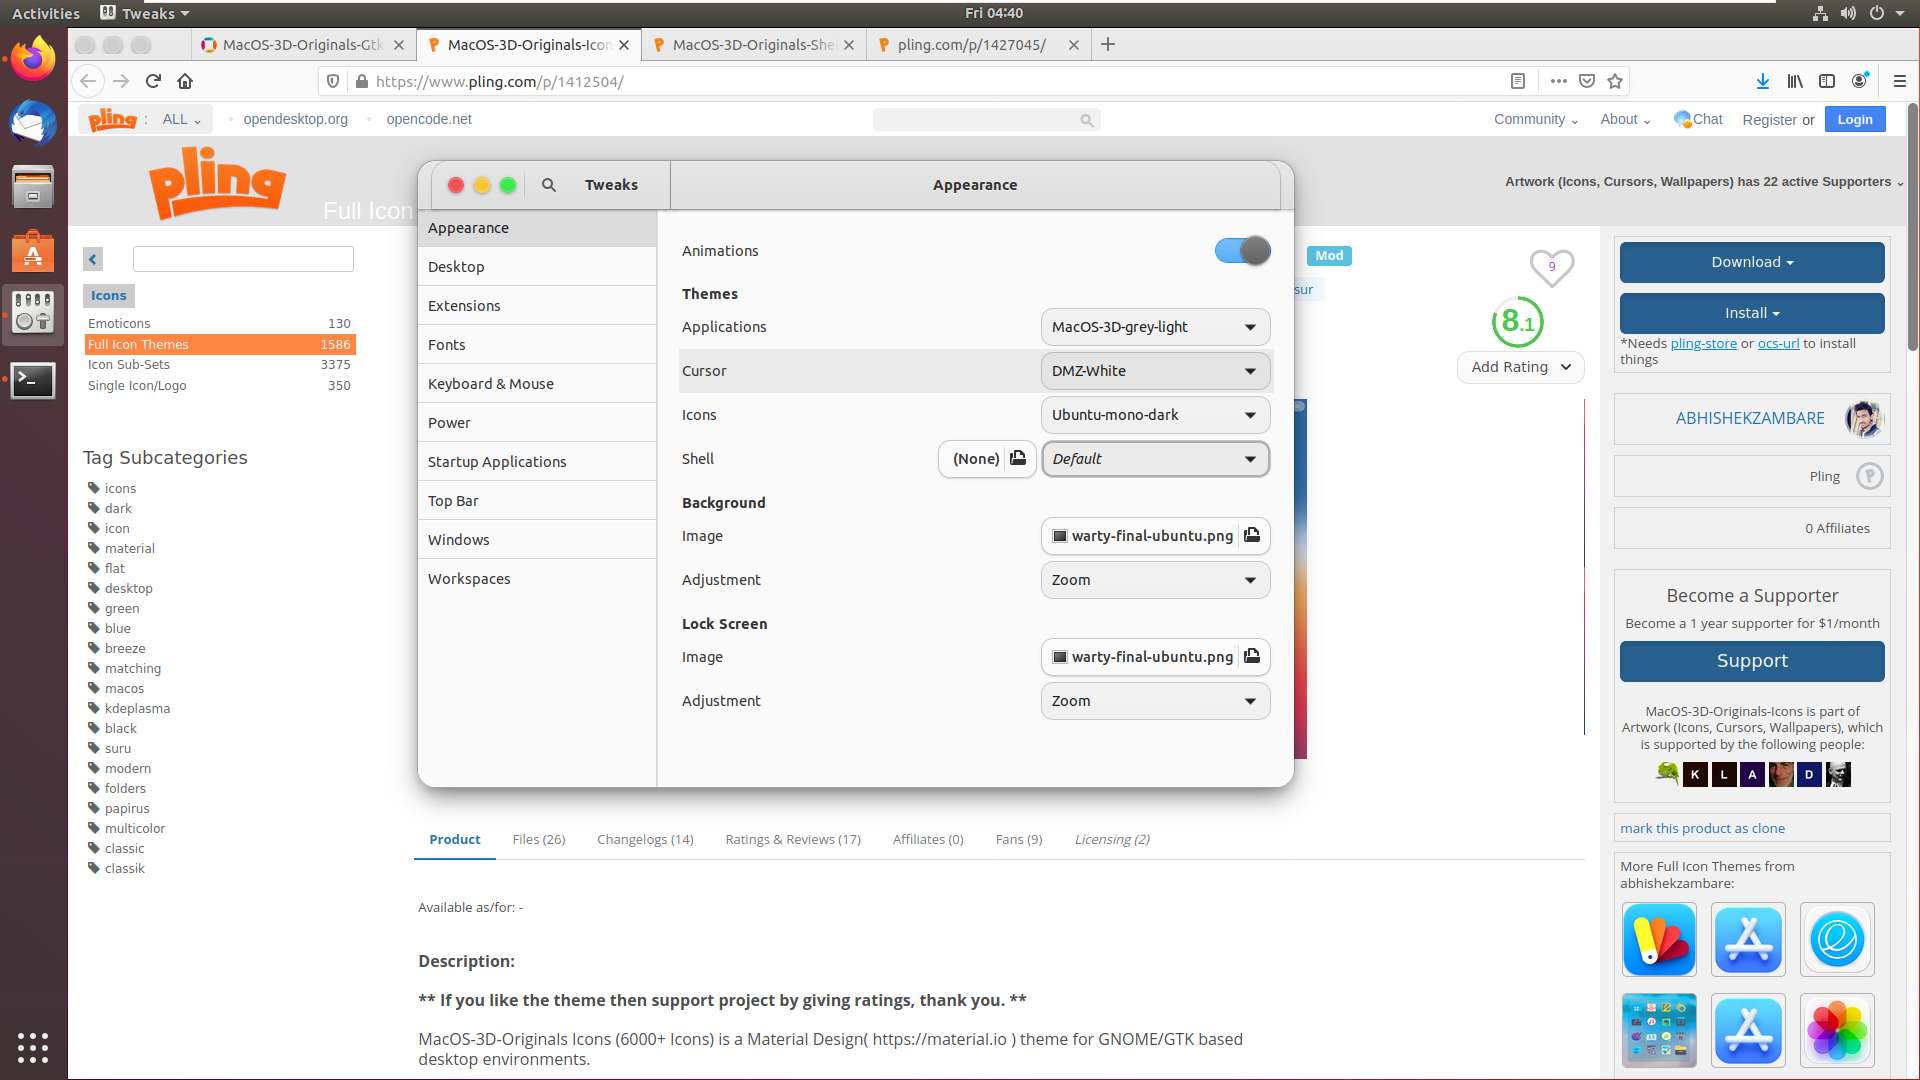Open Lock Screen Adjustment dropdown
The width and height of the screenshot is (1920, 1080).
1155,701
